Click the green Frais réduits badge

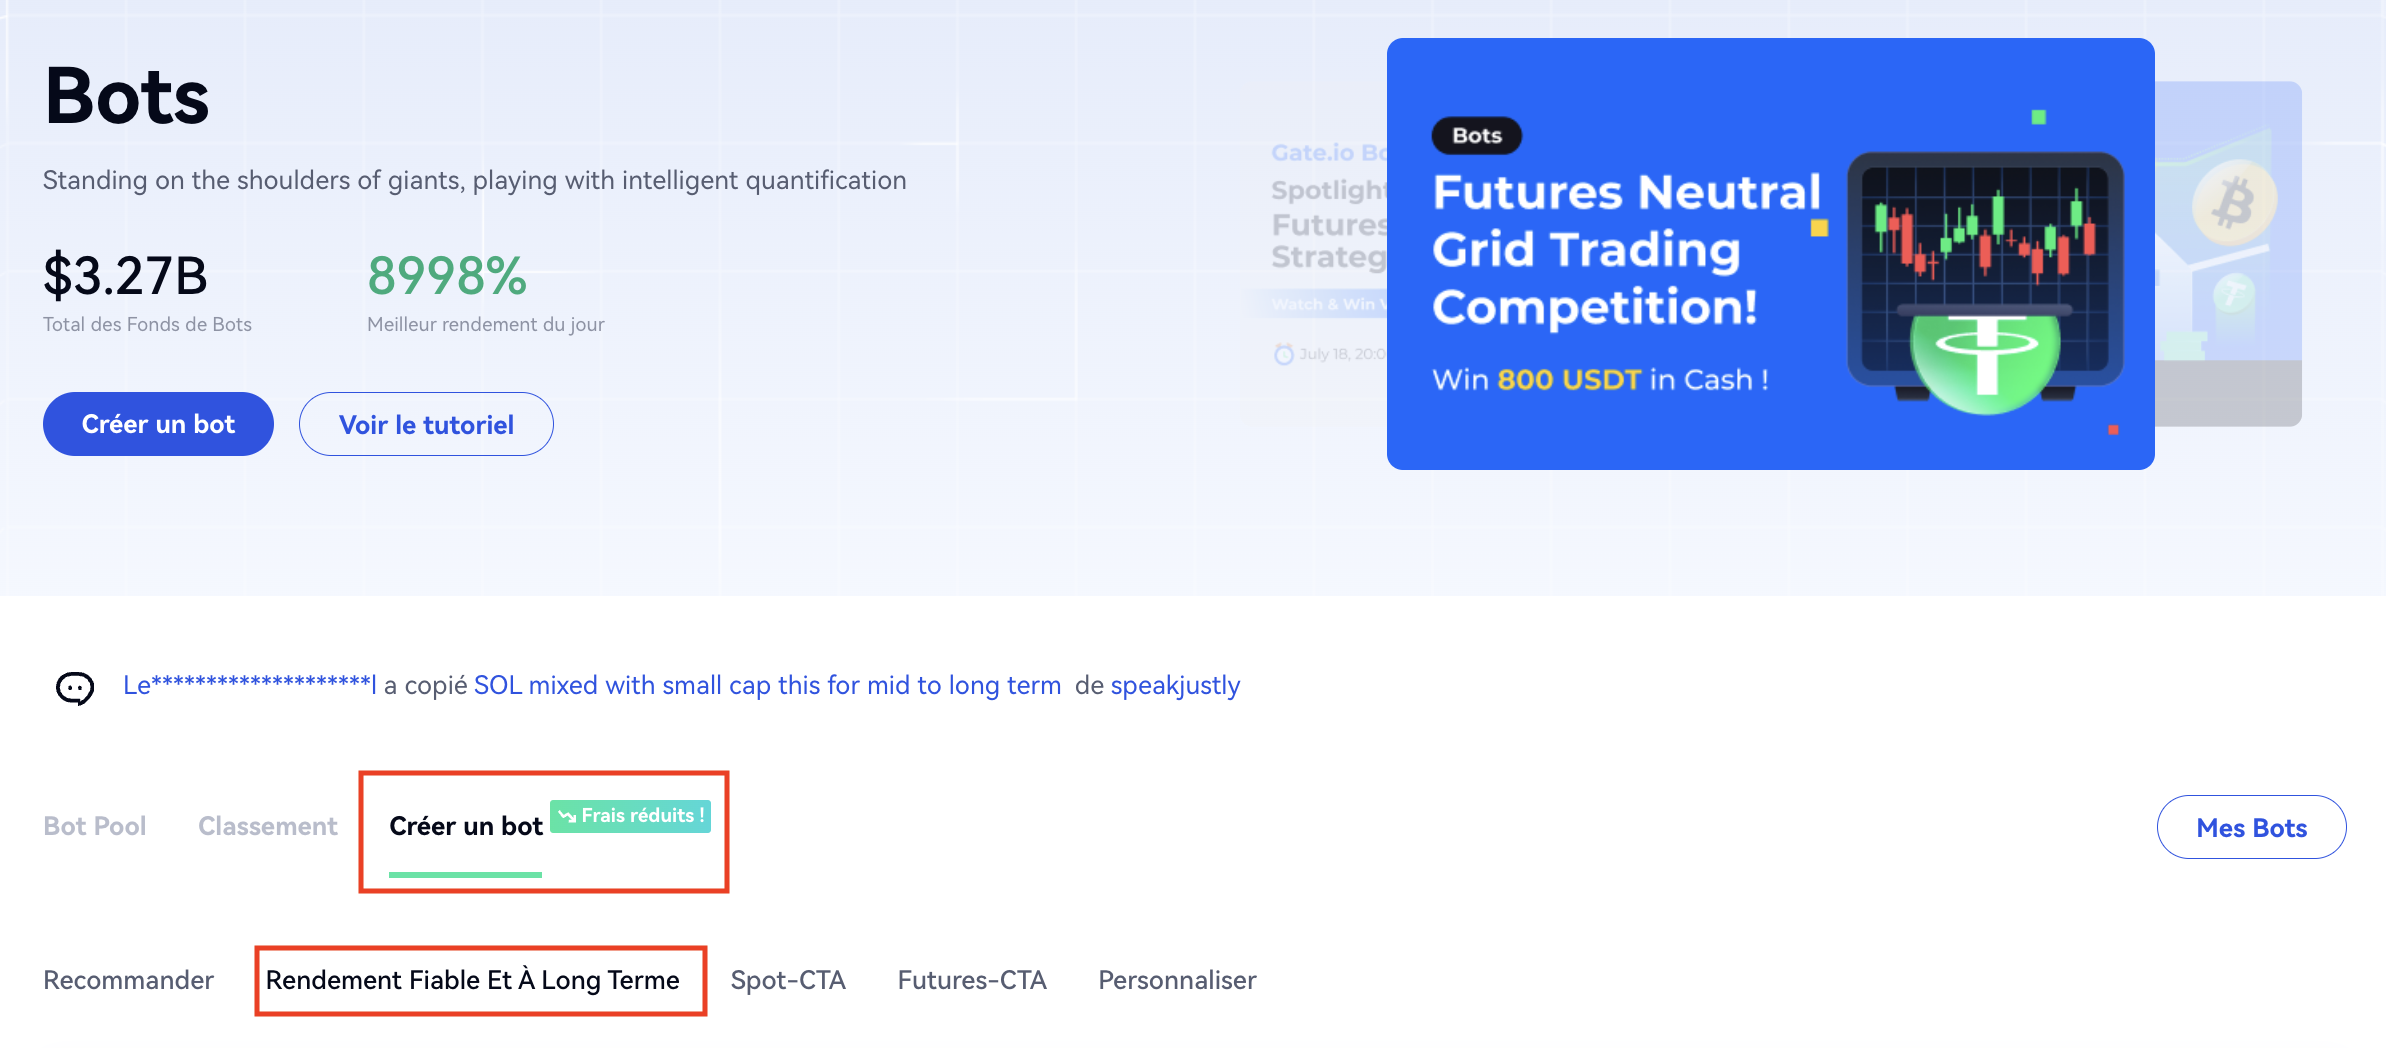pos(631,816)
